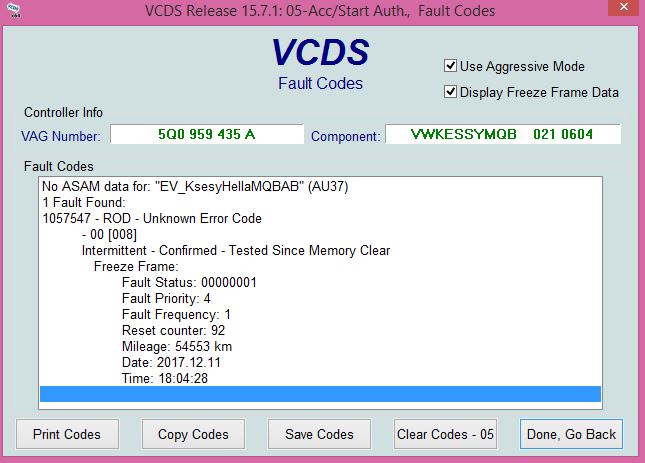
Task: Select the 'Freeze Frame:' line
Action: point(136,266)
